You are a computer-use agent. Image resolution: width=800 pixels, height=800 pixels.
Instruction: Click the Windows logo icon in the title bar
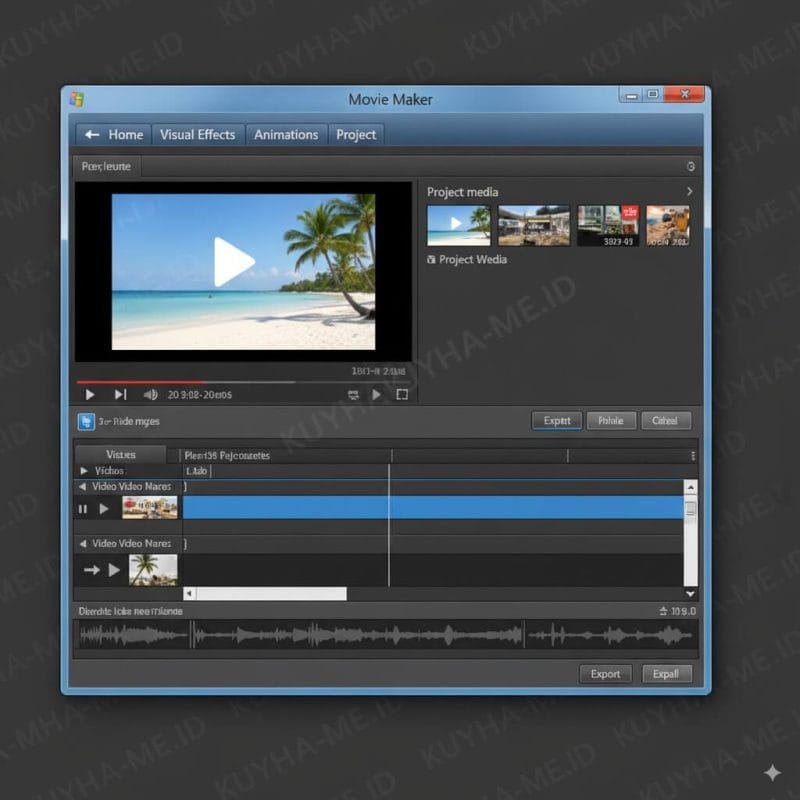click(77, 99)
